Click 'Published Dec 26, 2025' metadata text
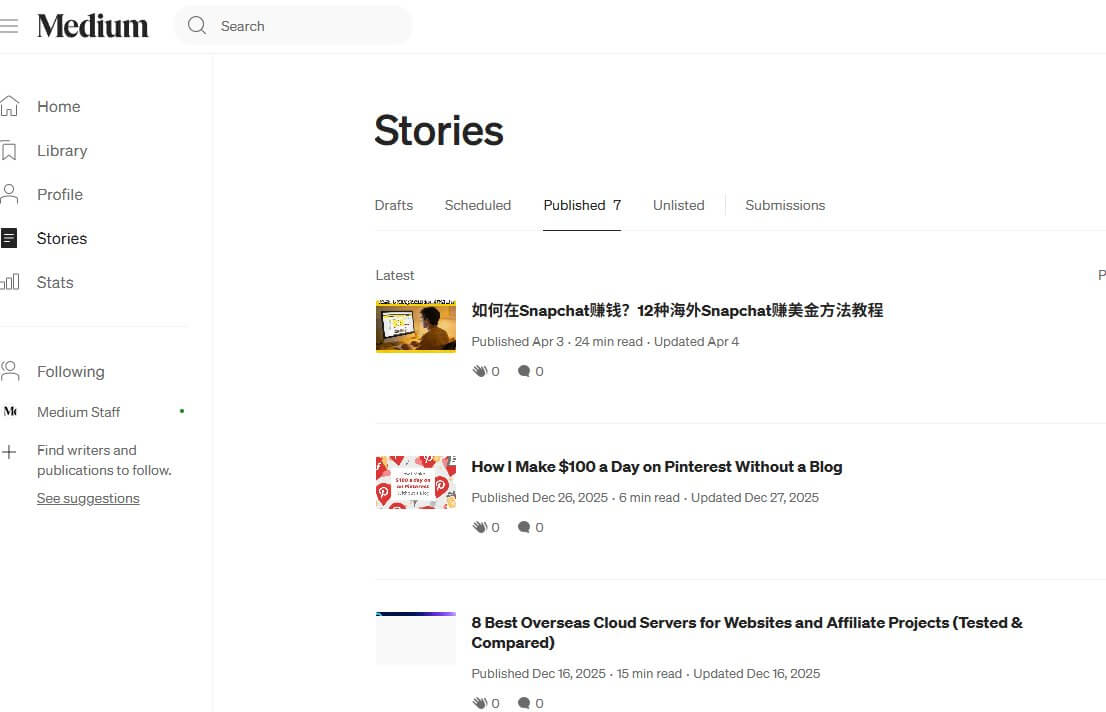Viewport: 1106px width, 712px height. click(540, 497)
